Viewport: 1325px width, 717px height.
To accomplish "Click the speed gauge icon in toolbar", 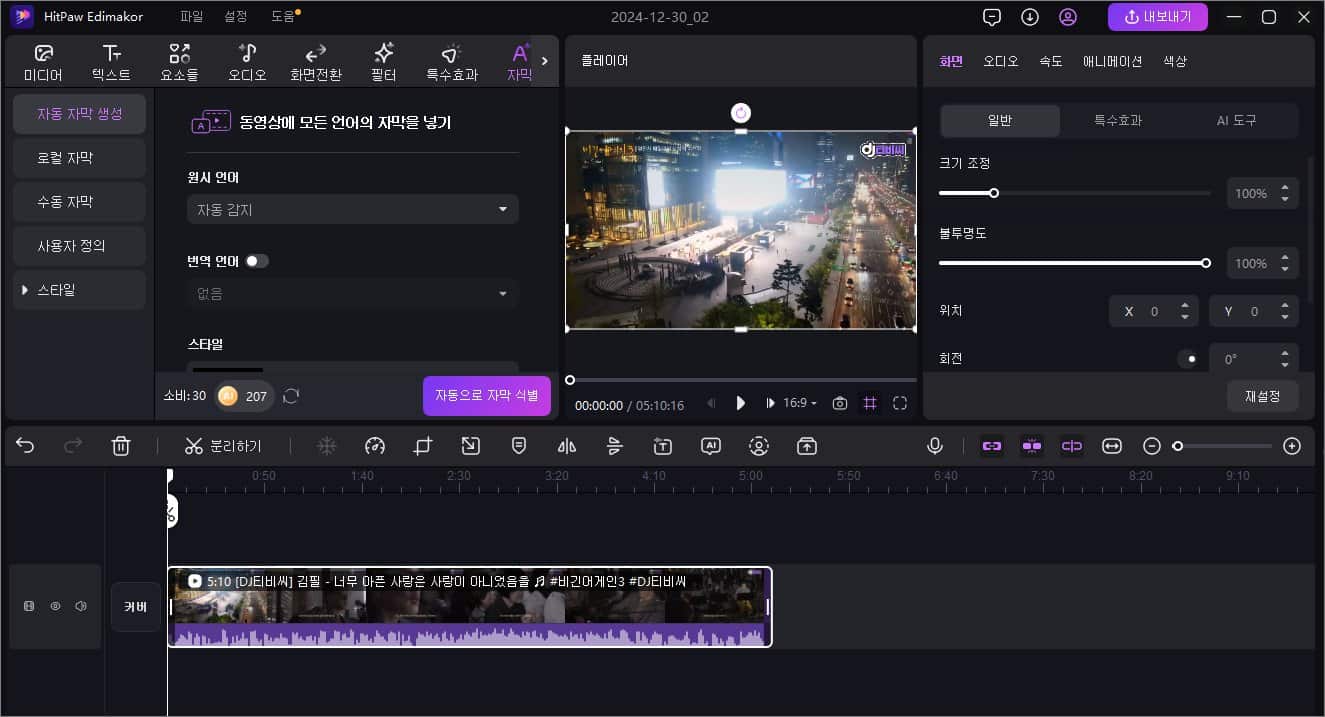I will click(x=375, y=446).
